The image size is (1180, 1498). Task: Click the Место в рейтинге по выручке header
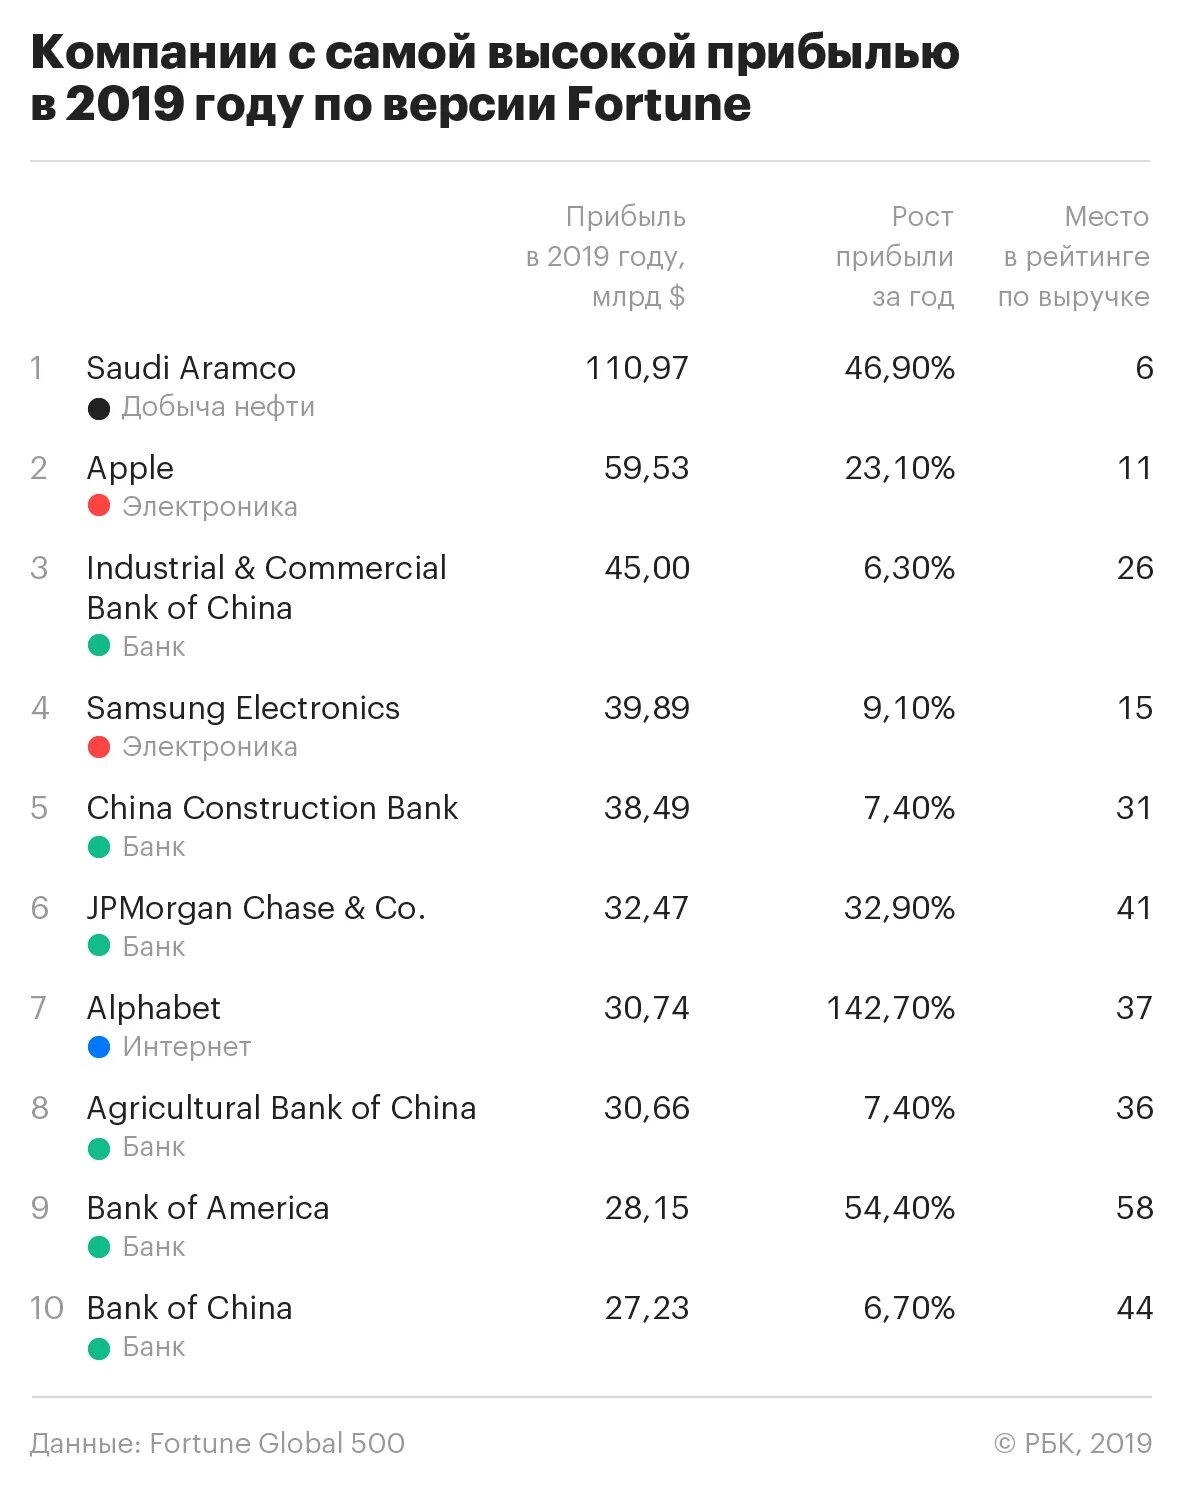[x=1074, y=257]
